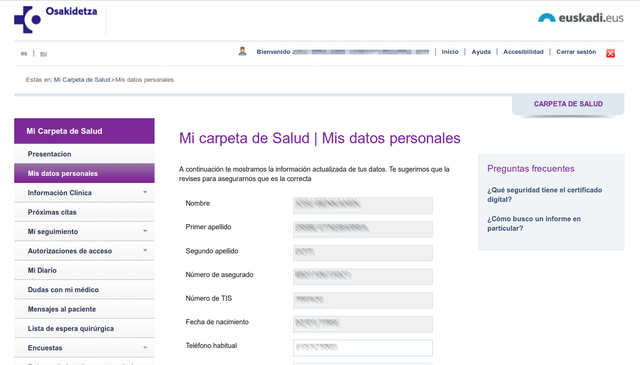The width and height of the screenshot is (640, 365).
Task: Click Mi Carpeta de Salud breadcrumb
Action: pos(82,80)
